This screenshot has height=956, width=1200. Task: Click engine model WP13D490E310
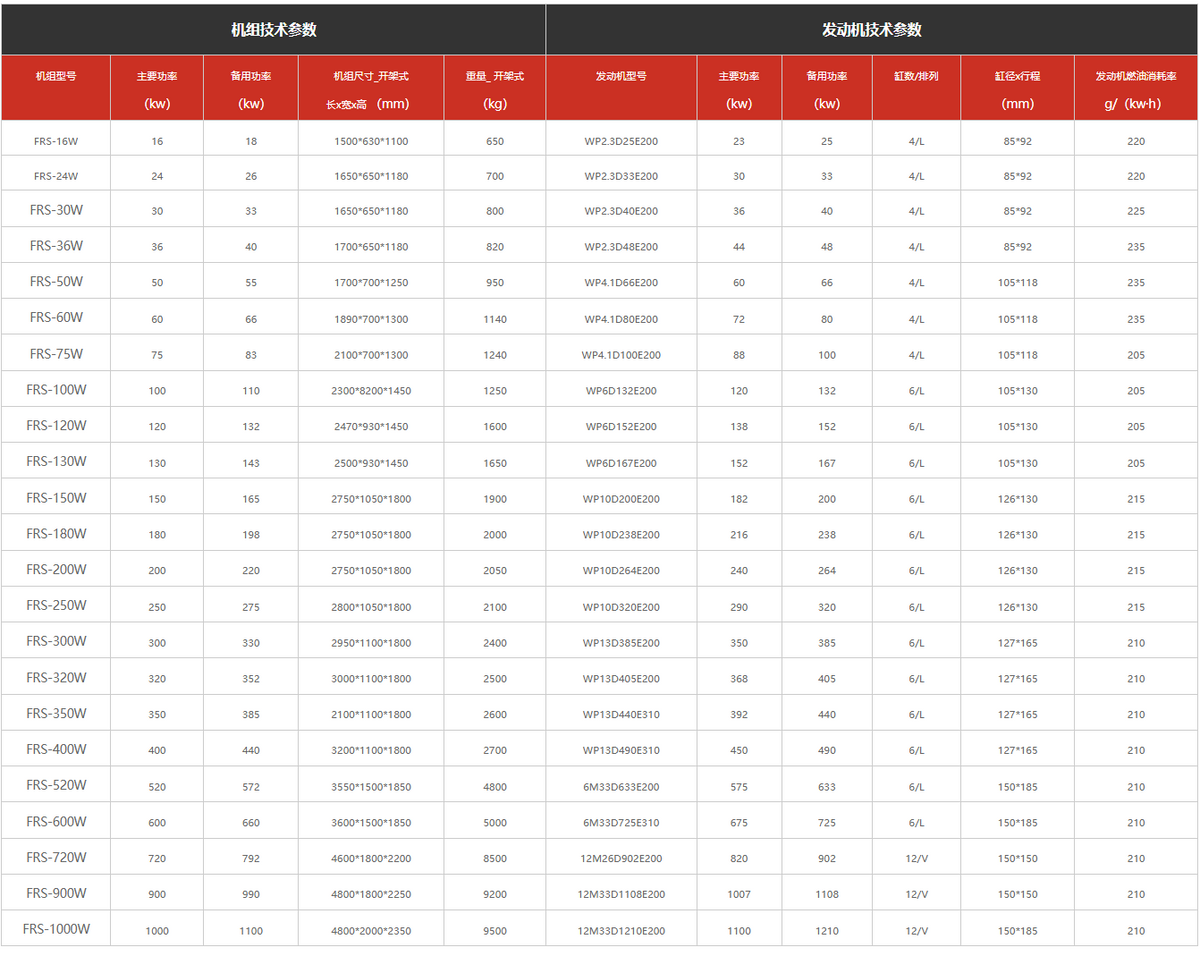click(x=621, y=751)
